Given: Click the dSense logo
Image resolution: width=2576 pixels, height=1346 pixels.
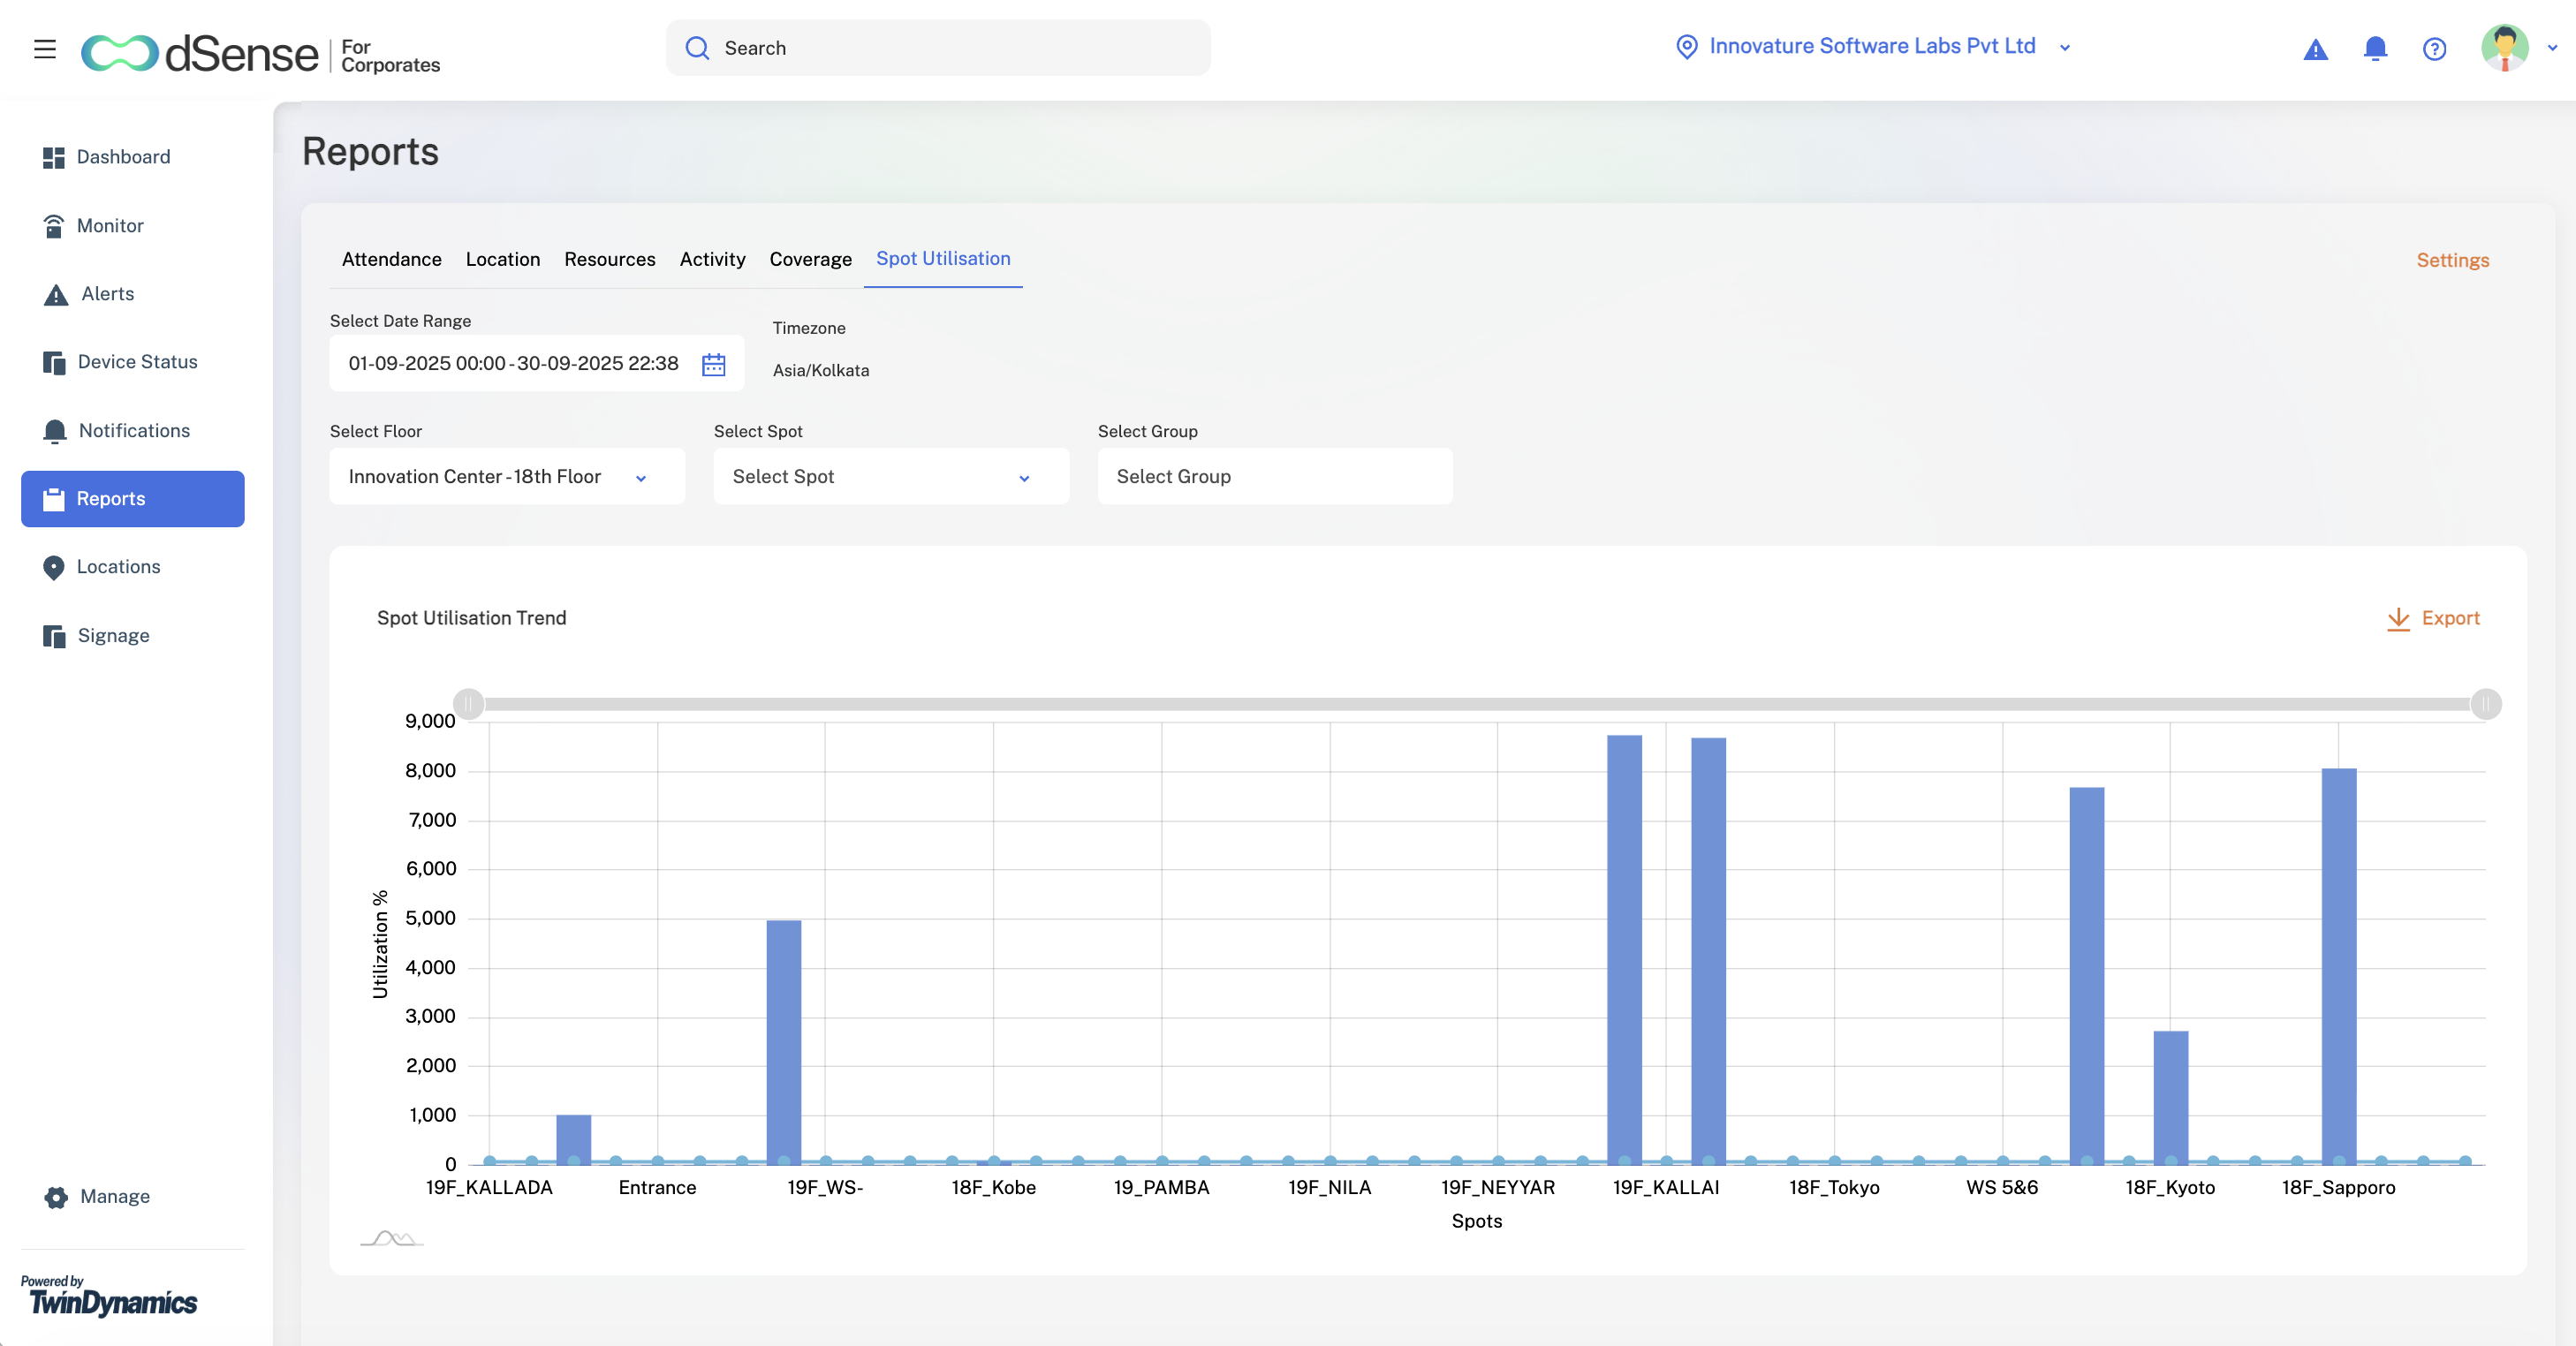Looking at the screenshot, I should (200, 53).
